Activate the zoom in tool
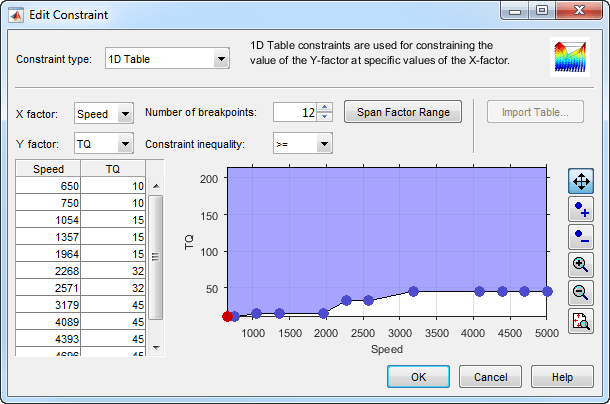The width and height of the screenshot is (610, 404). (x=581, y=265)
